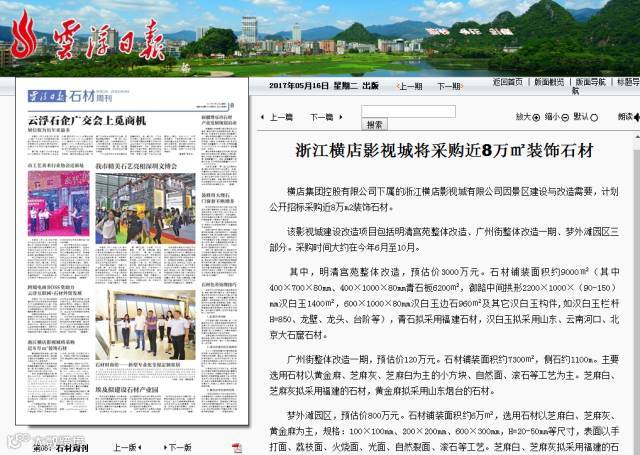Select the 放大 enlarge text radio
This screenshot has height=455, width=640.
pyautogui.click(x=536, y=118)
